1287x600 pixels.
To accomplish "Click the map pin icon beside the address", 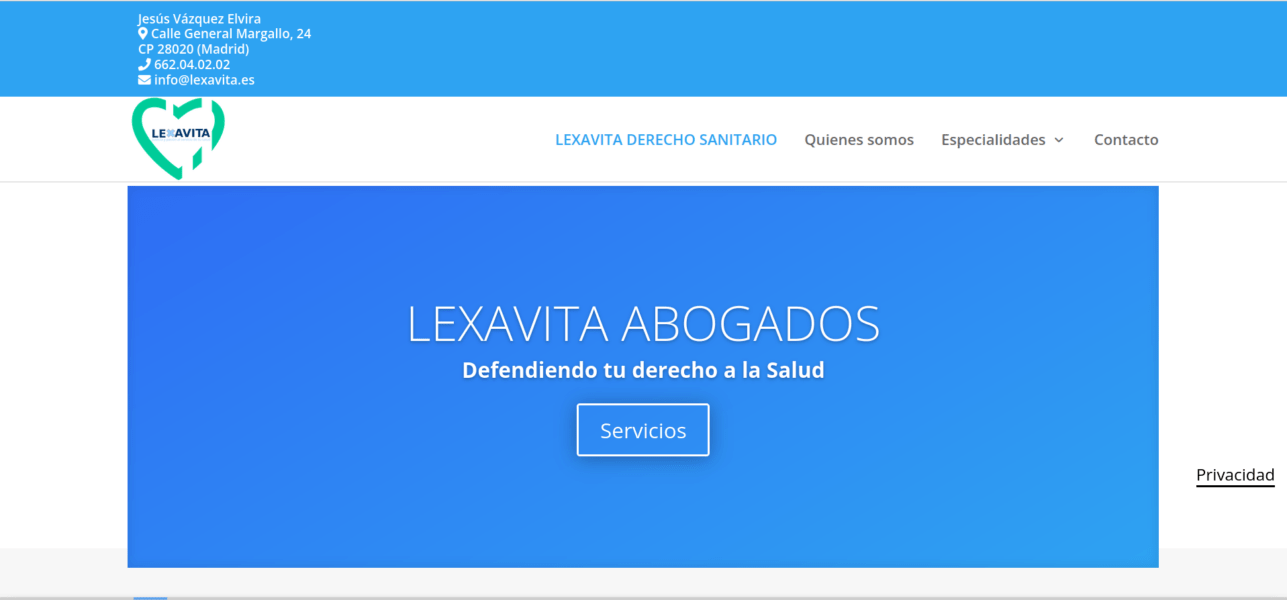I will tap(143, 33).
